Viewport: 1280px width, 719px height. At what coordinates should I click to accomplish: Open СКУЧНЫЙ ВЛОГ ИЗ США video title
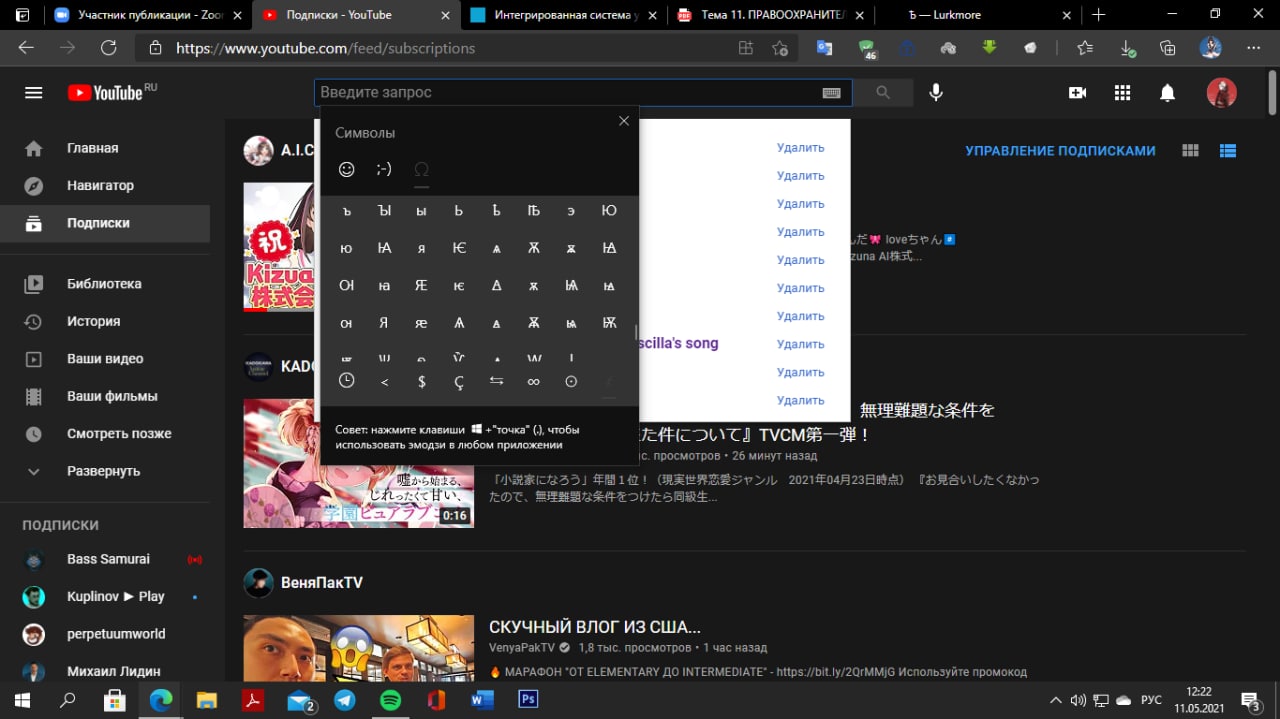594,627
